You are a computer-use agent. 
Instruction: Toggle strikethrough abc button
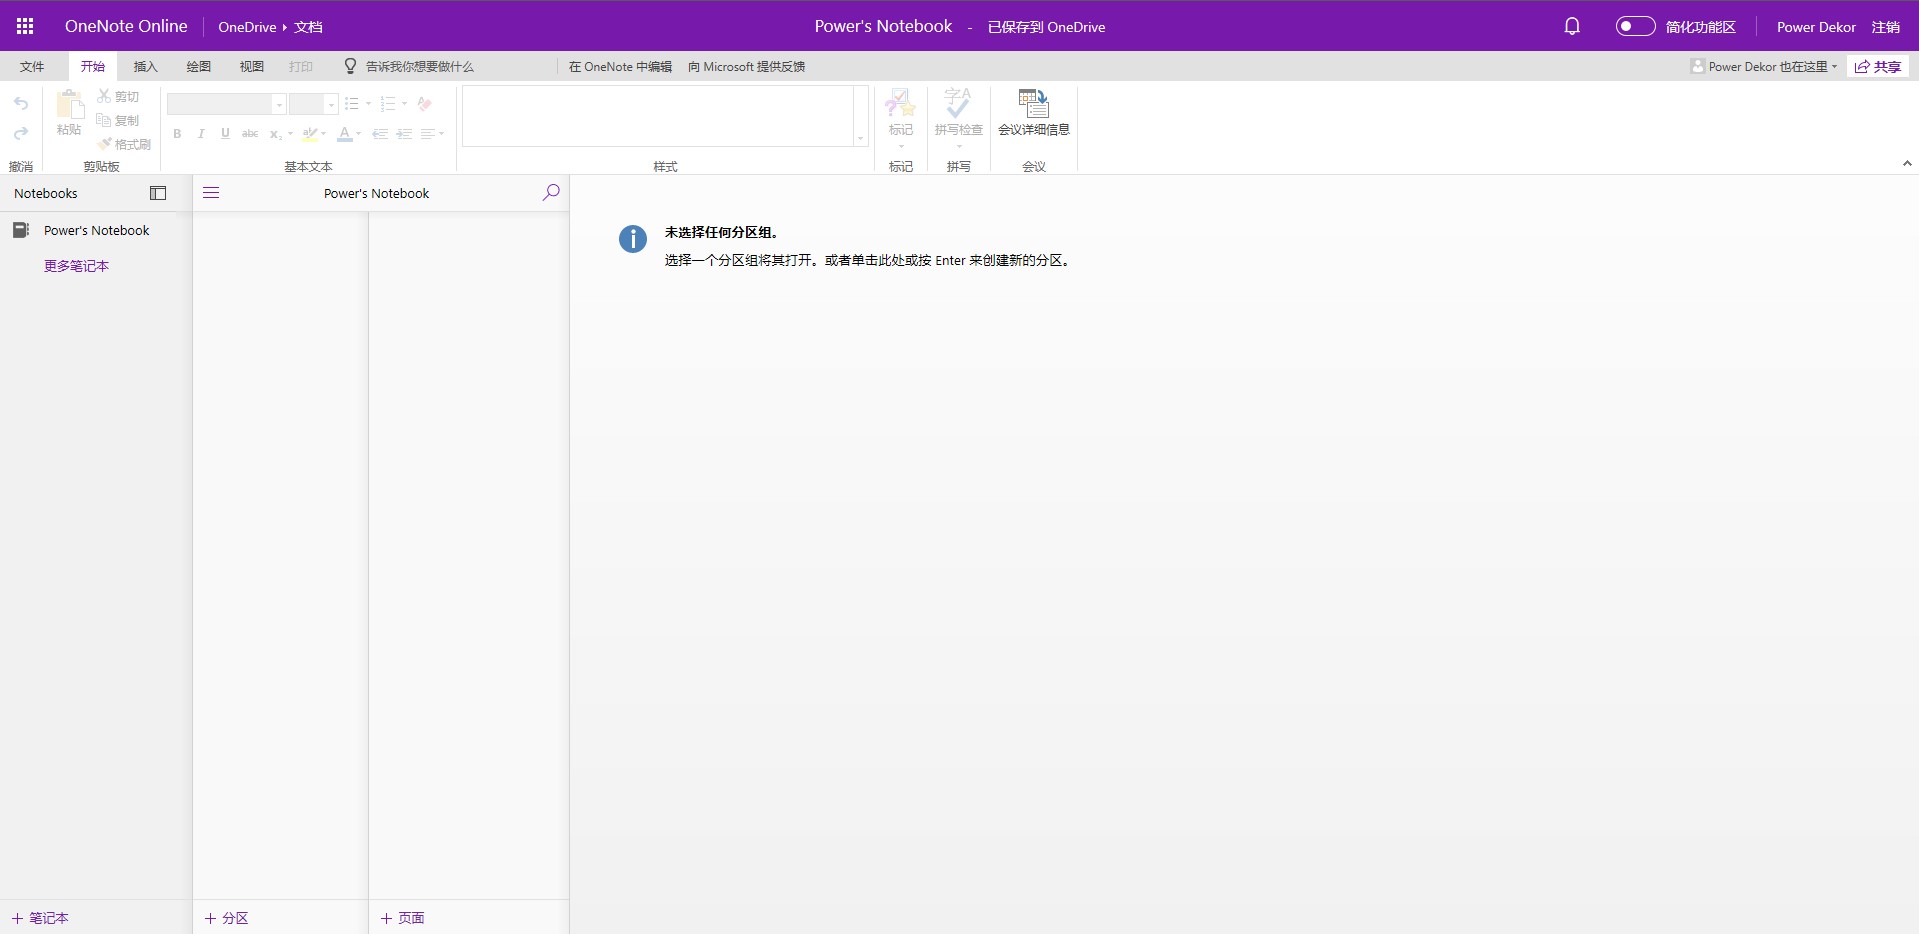coord(250,134)
